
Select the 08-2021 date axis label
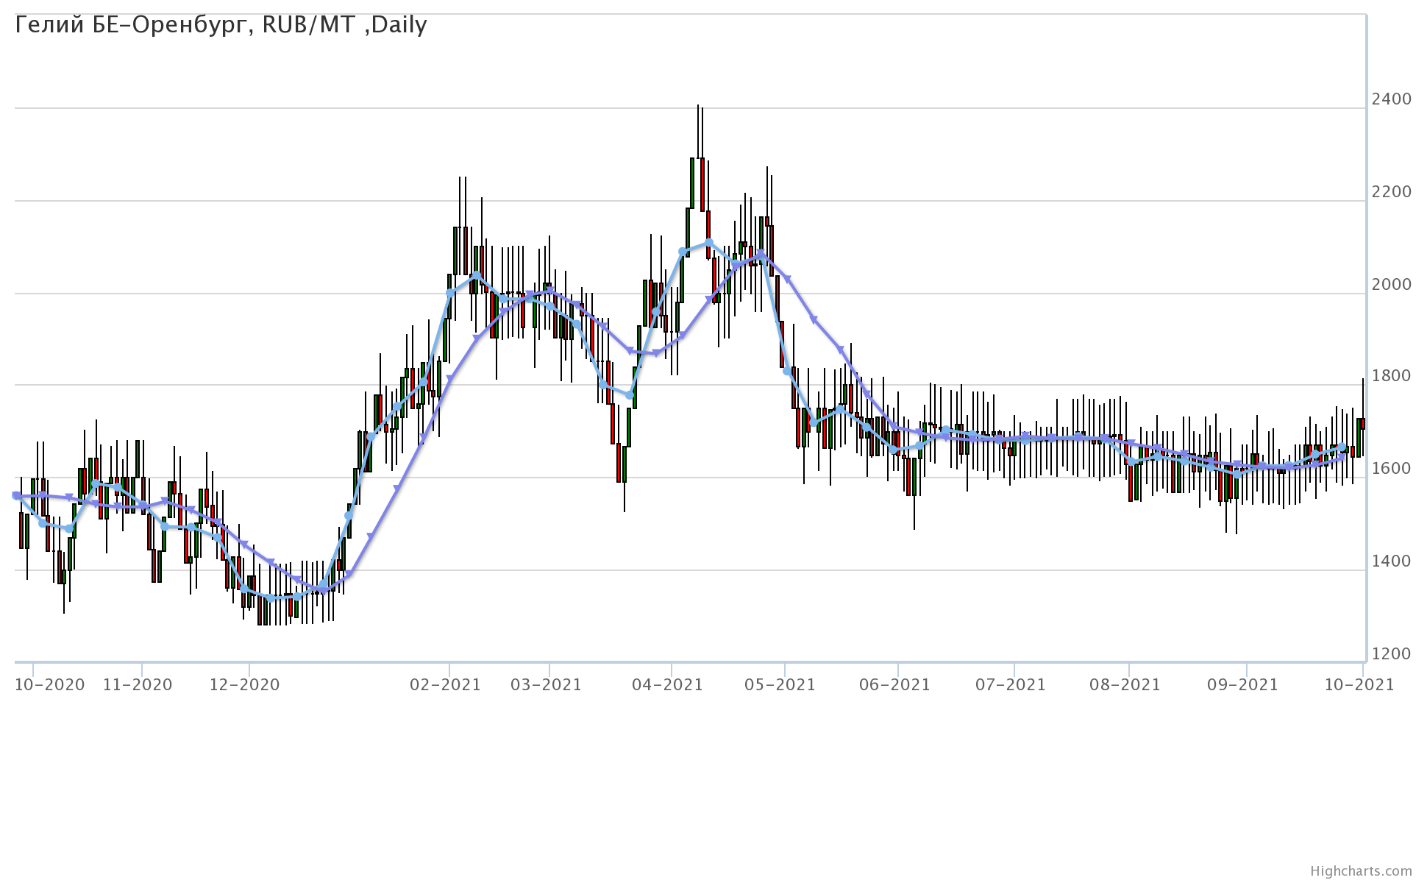(x=1125, y=685)
